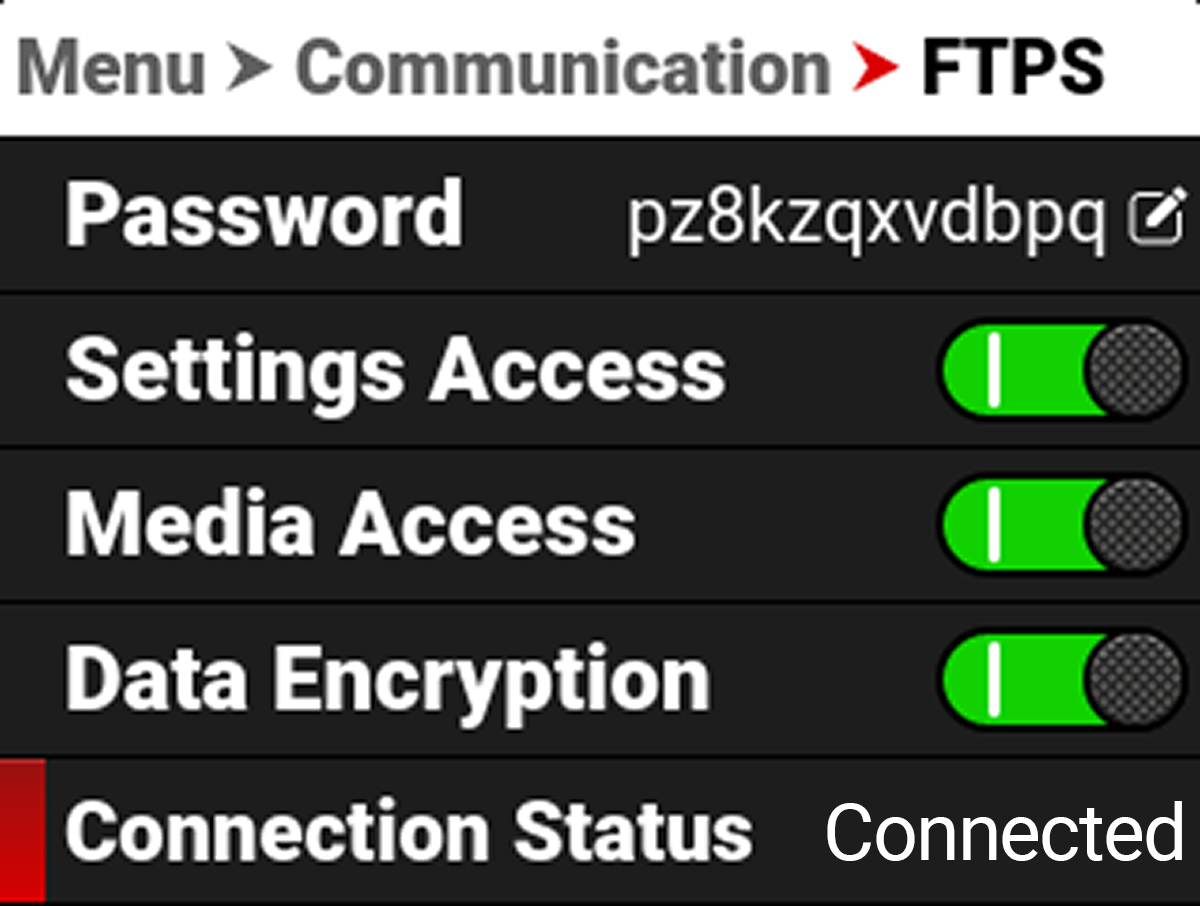Image resolution: width=1200 pixels, height=906 pixels.
Task: Toggle Data Encryption off
Action: click(1060, 676)
